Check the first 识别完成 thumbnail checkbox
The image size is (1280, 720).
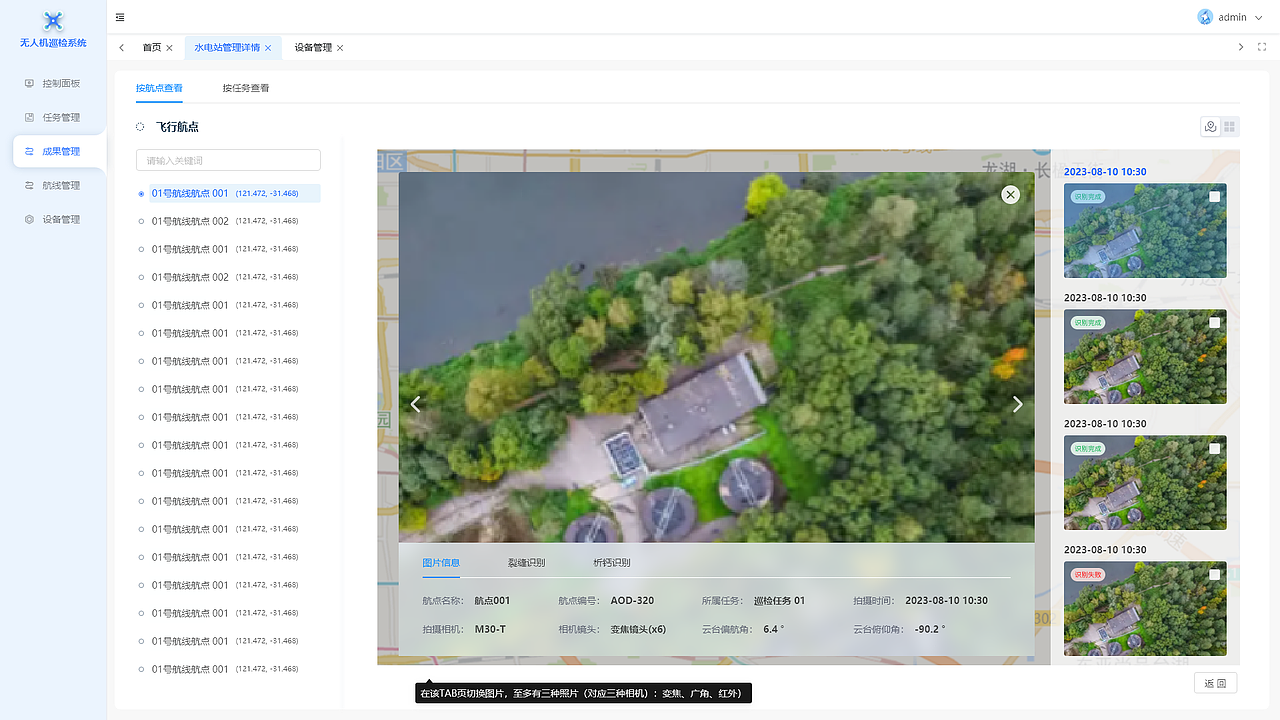coord(1214,197)
